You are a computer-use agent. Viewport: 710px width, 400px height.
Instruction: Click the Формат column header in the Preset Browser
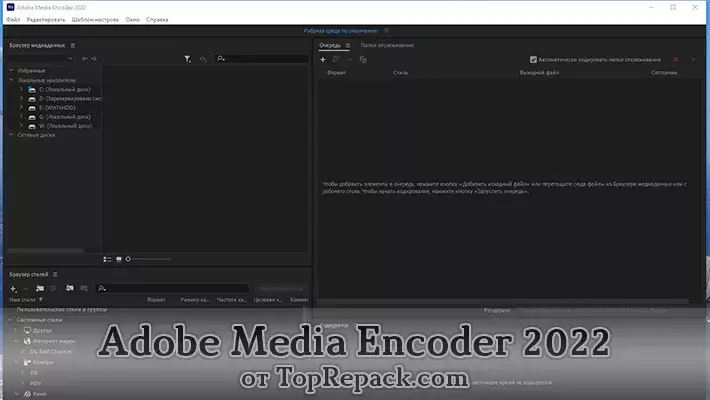[x=156, y=299]
